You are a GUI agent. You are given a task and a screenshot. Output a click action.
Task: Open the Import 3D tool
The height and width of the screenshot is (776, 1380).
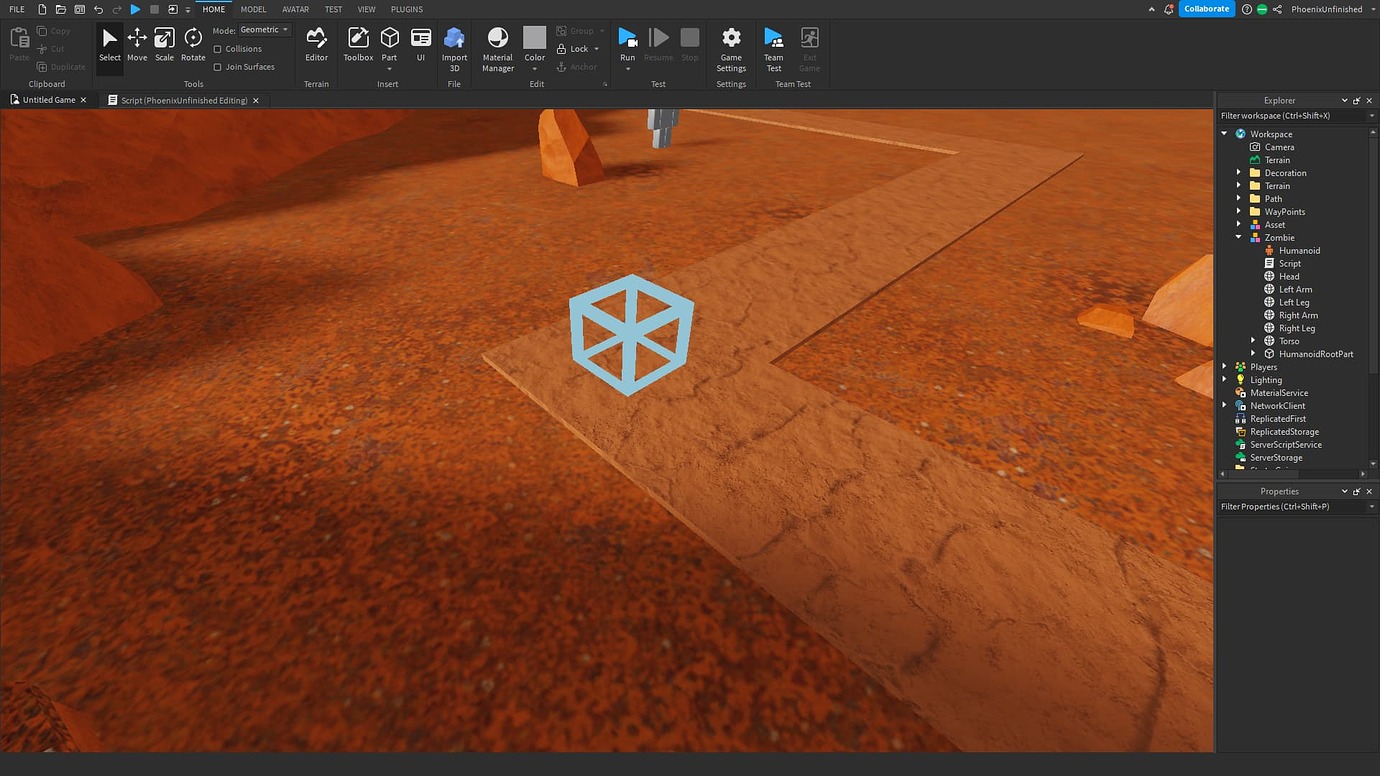click(x=454, y=44)
